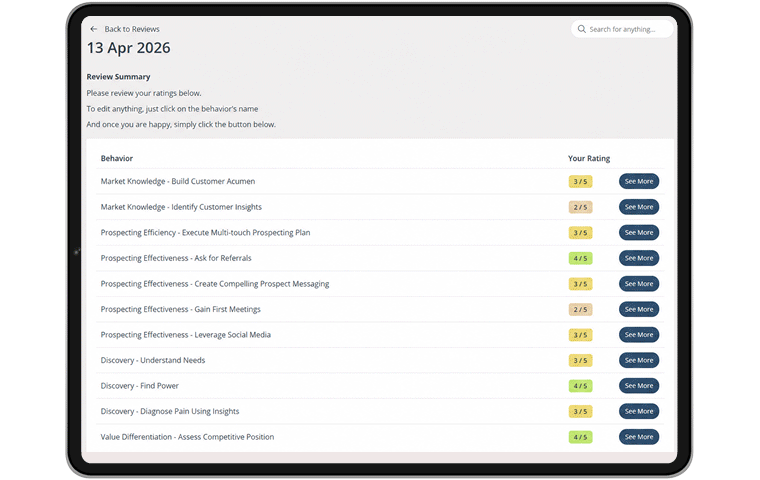Click the 2/5 rating badge for Customer Insights
Image resolution: width=760 pixels, height=480 pixels.
pos(580,207)
